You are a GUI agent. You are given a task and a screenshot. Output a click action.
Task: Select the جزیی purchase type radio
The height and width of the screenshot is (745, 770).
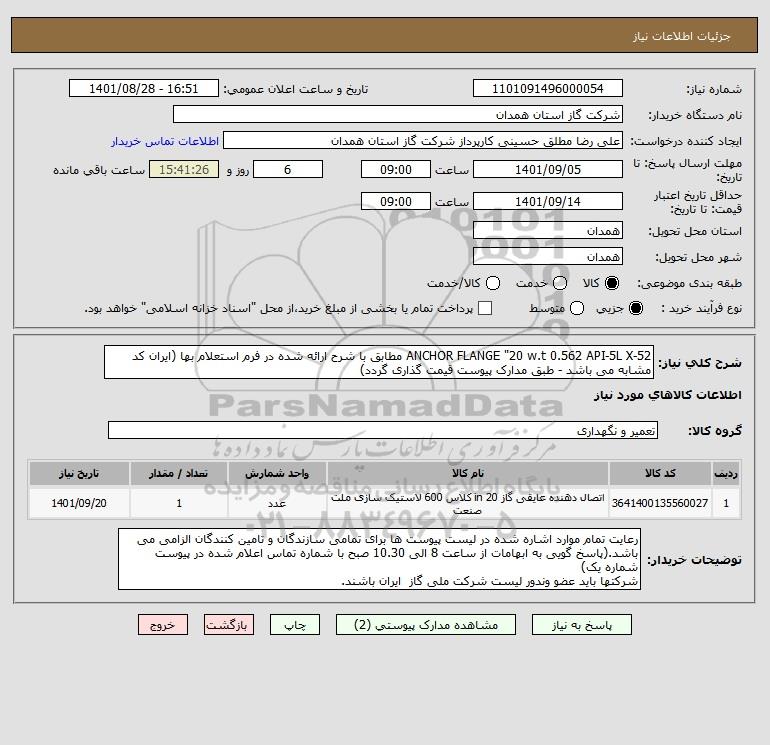pyautogui.click(x=635, y=308)
